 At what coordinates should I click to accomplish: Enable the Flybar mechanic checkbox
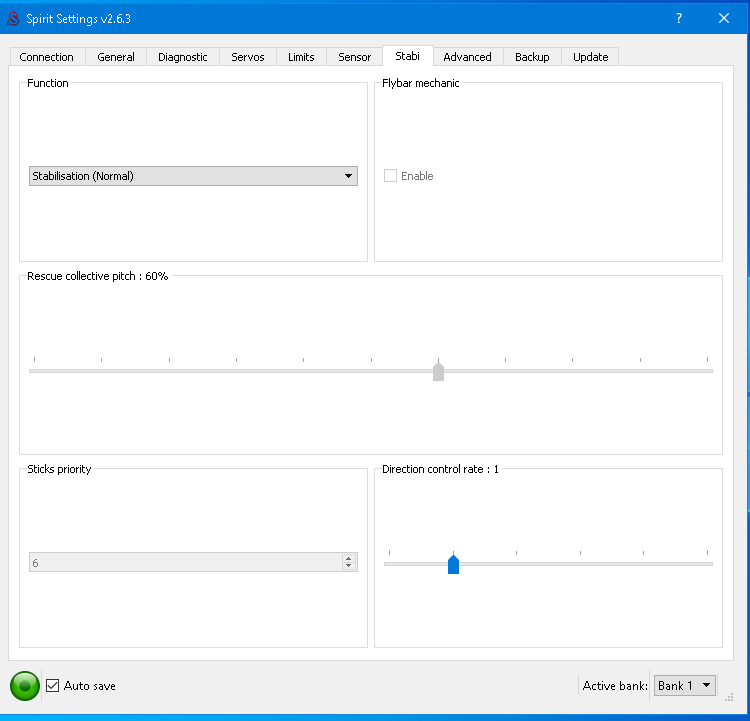(x=391, y=176)
